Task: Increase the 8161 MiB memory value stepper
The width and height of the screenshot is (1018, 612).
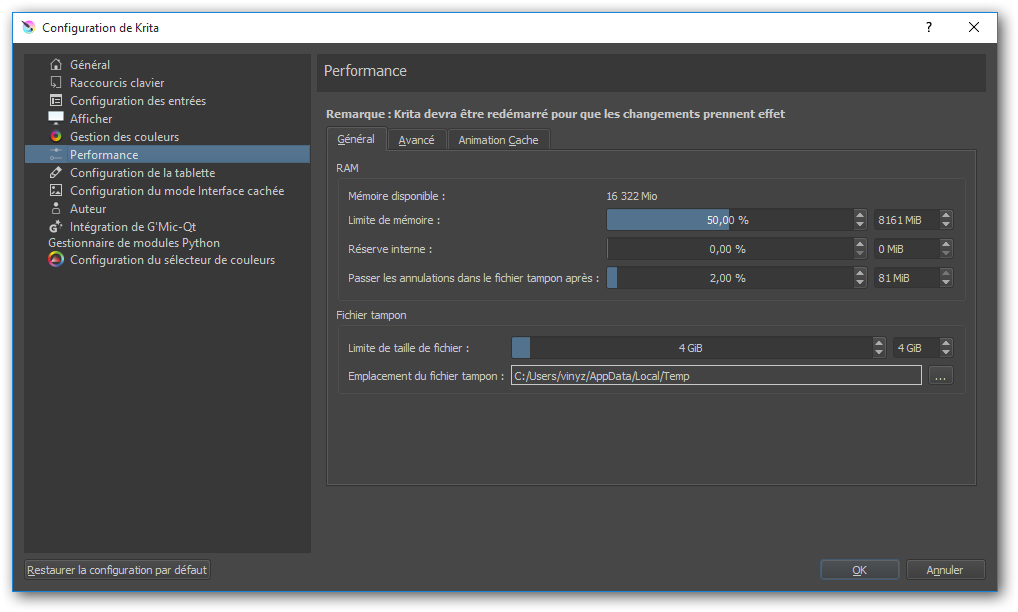Action: (946, 215)
